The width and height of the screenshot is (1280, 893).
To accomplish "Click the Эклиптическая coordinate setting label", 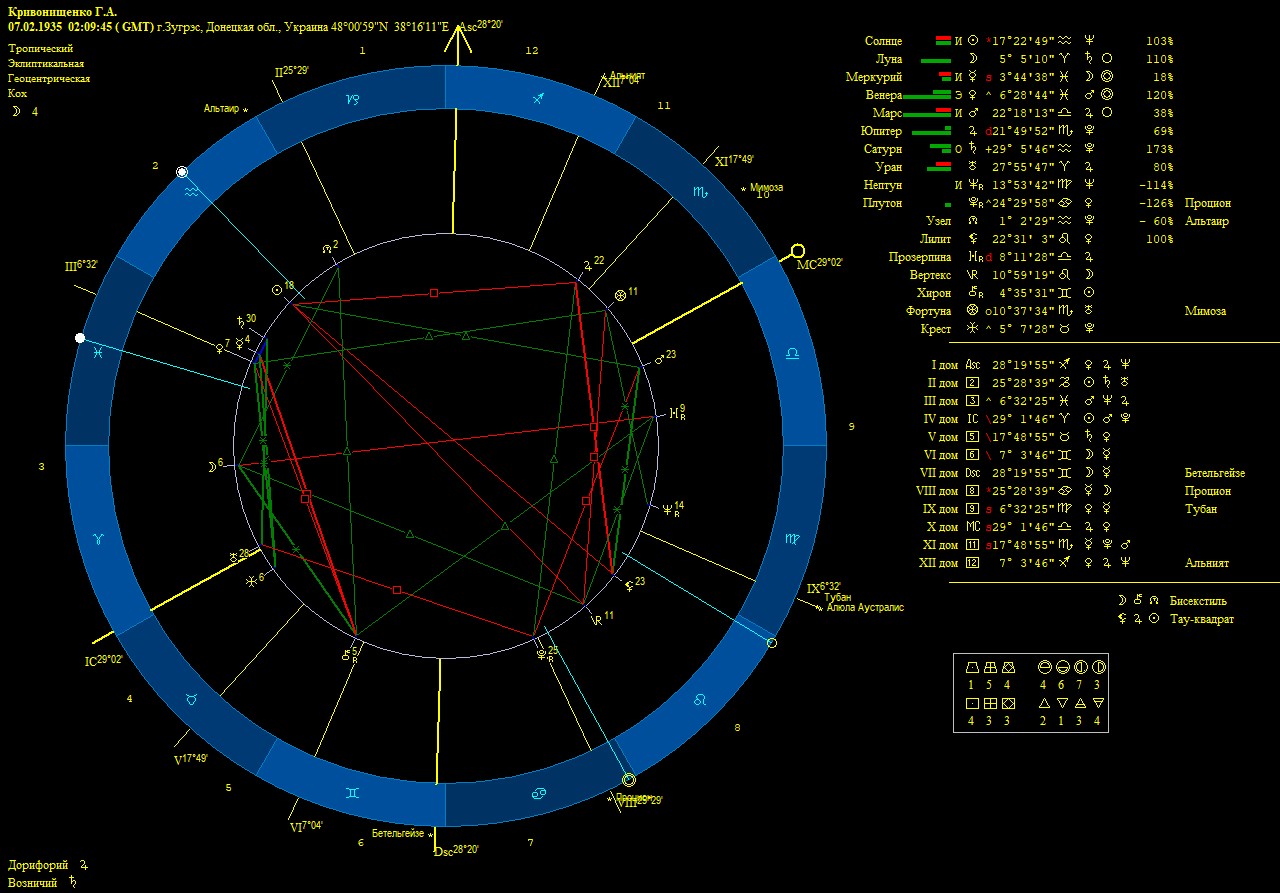I will tap(47, 63).
